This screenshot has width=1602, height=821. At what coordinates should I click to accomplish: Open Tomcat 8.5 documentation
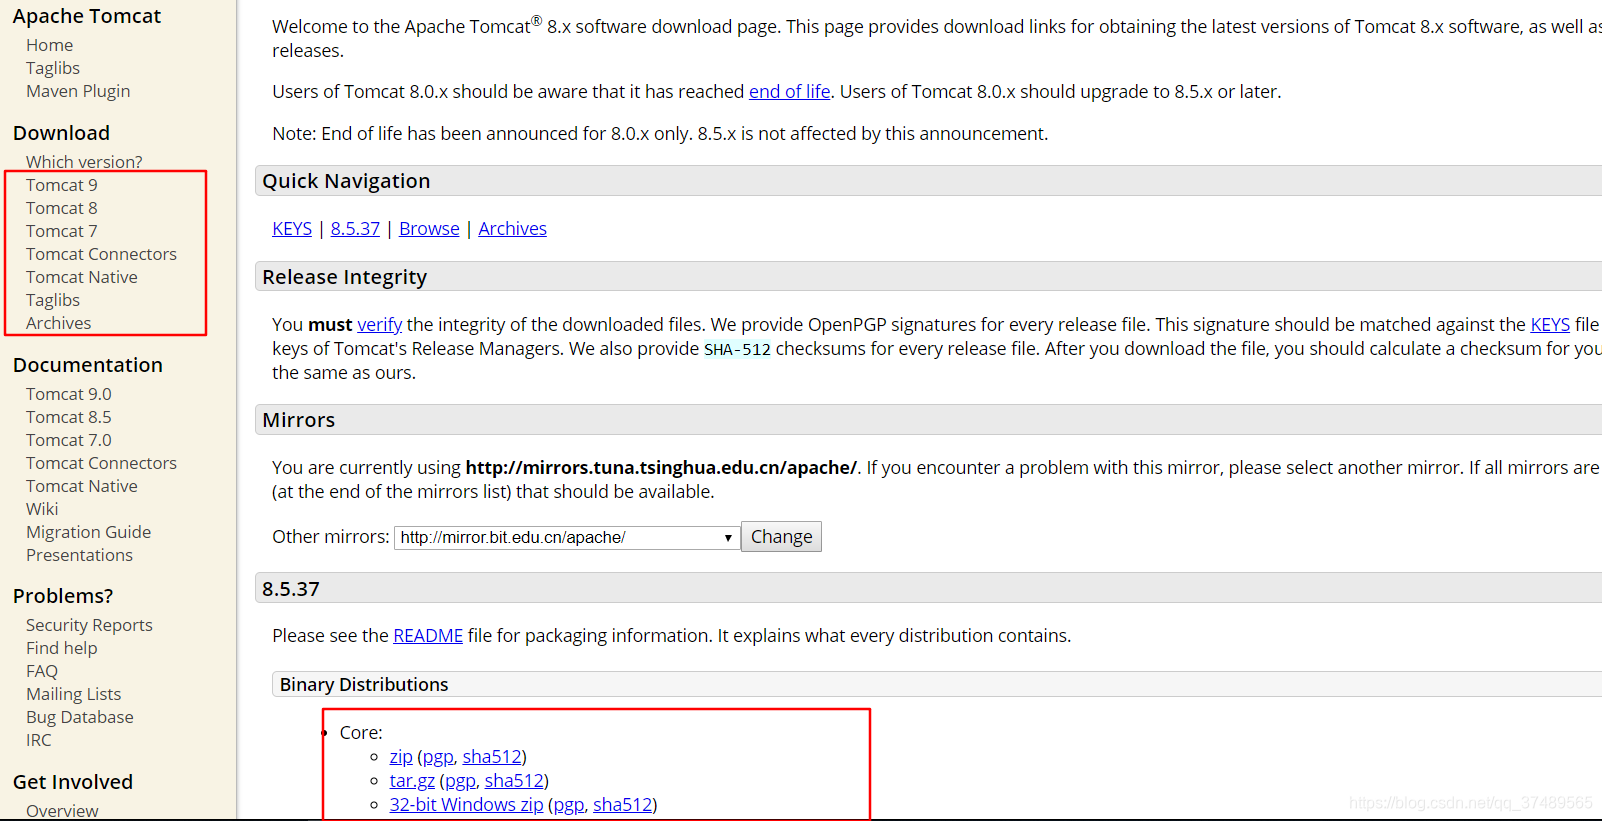click(69, 417)
